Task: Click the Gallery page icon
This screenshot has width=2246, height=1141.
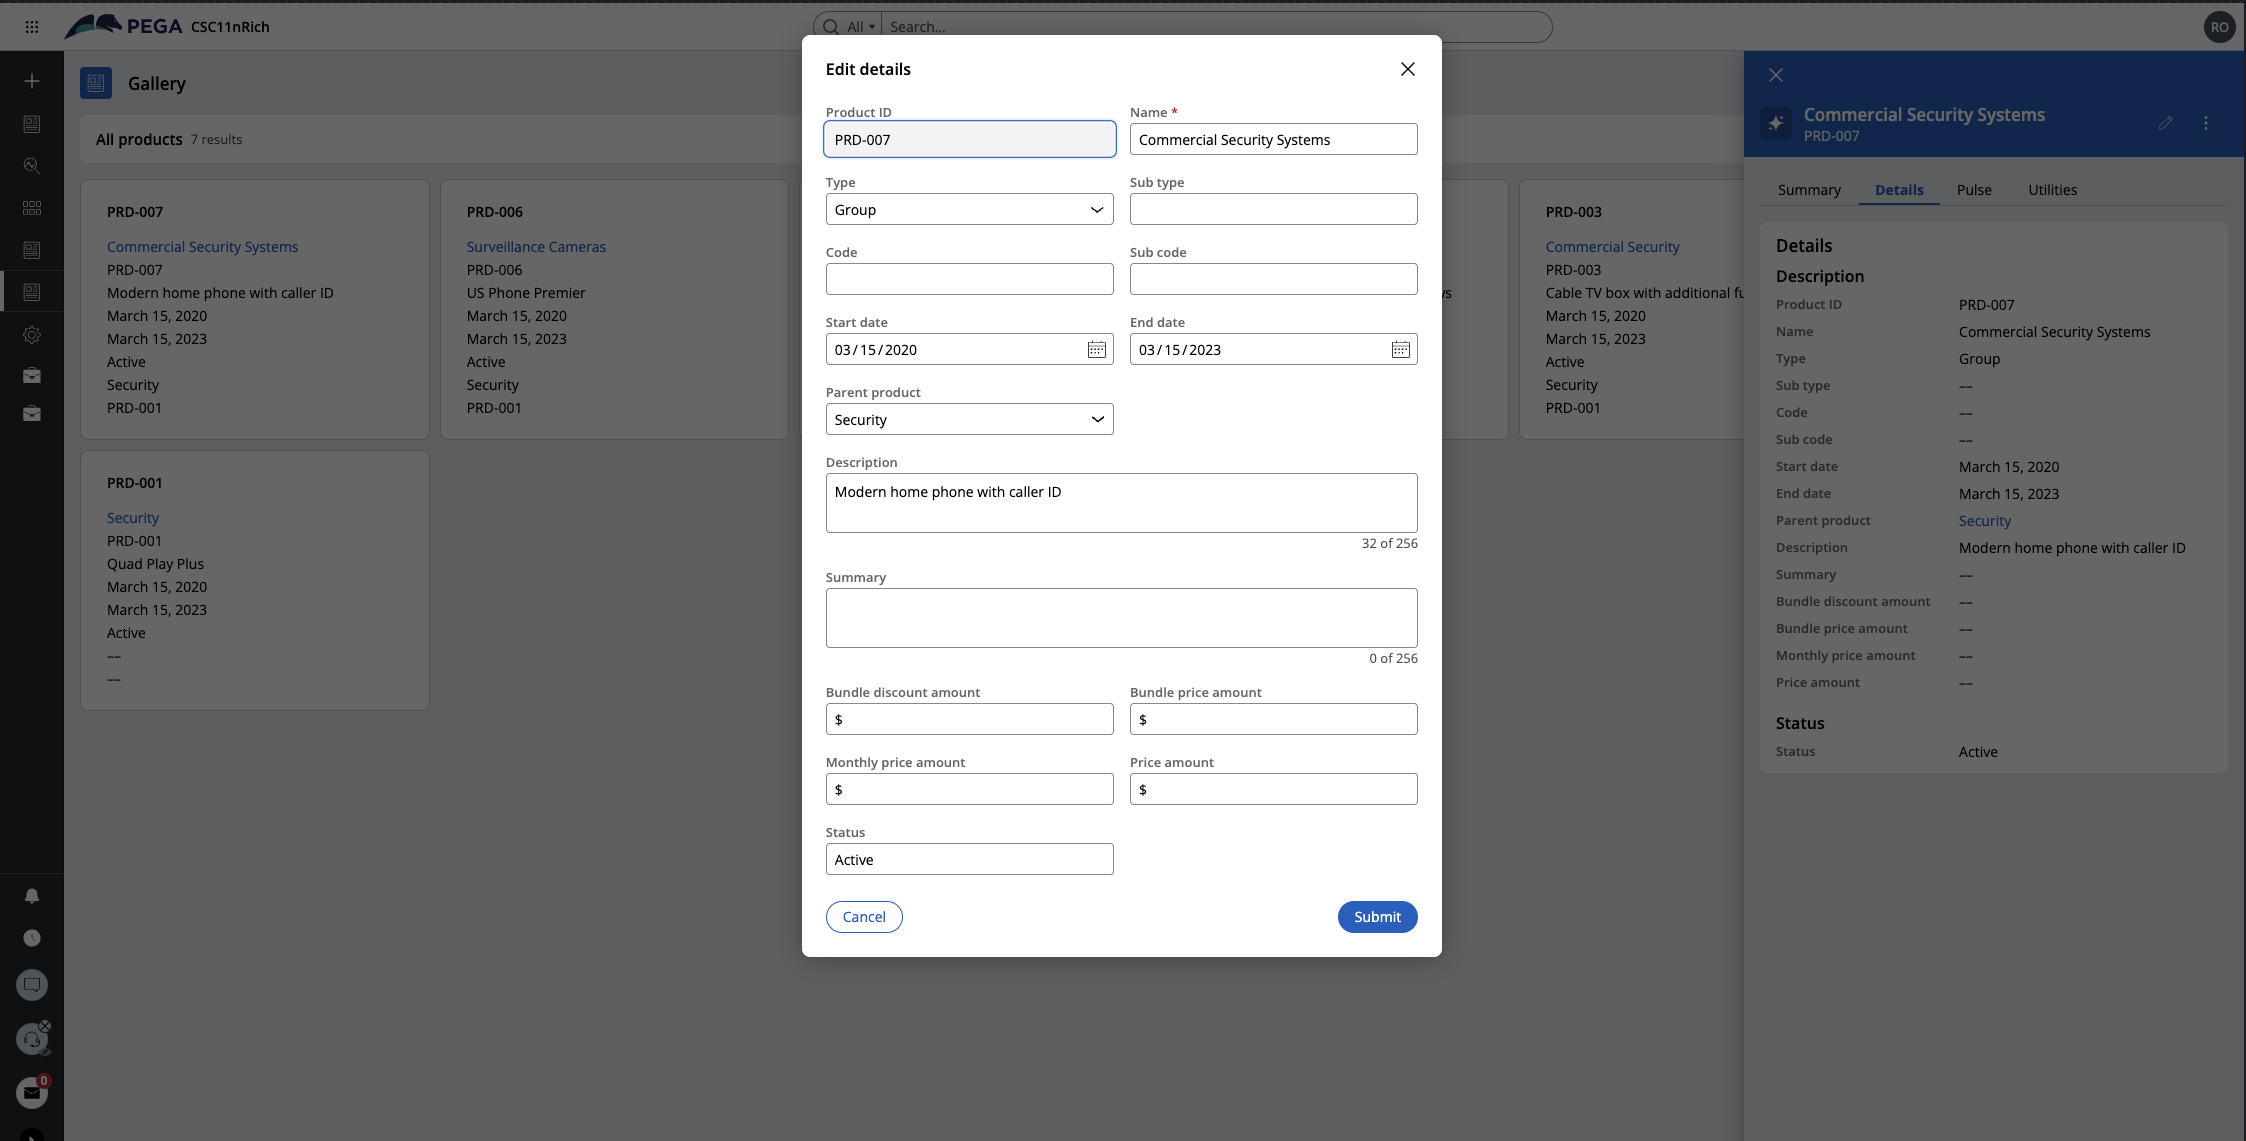Action: click(x=96, y=83)
